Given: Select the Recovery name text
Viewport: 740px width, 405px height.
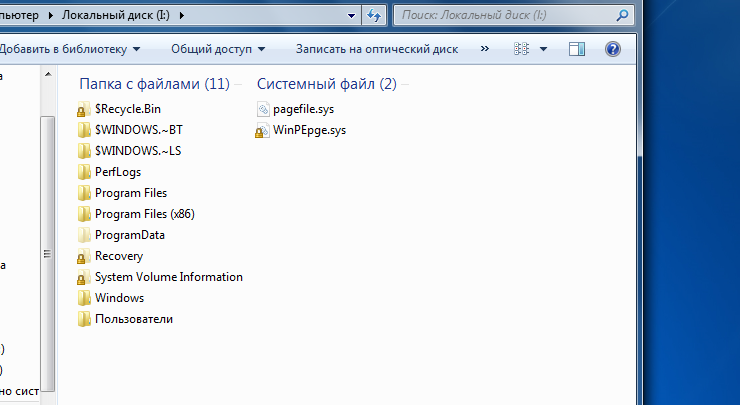Looking at the screenshot, I should [x=119, y=256].
